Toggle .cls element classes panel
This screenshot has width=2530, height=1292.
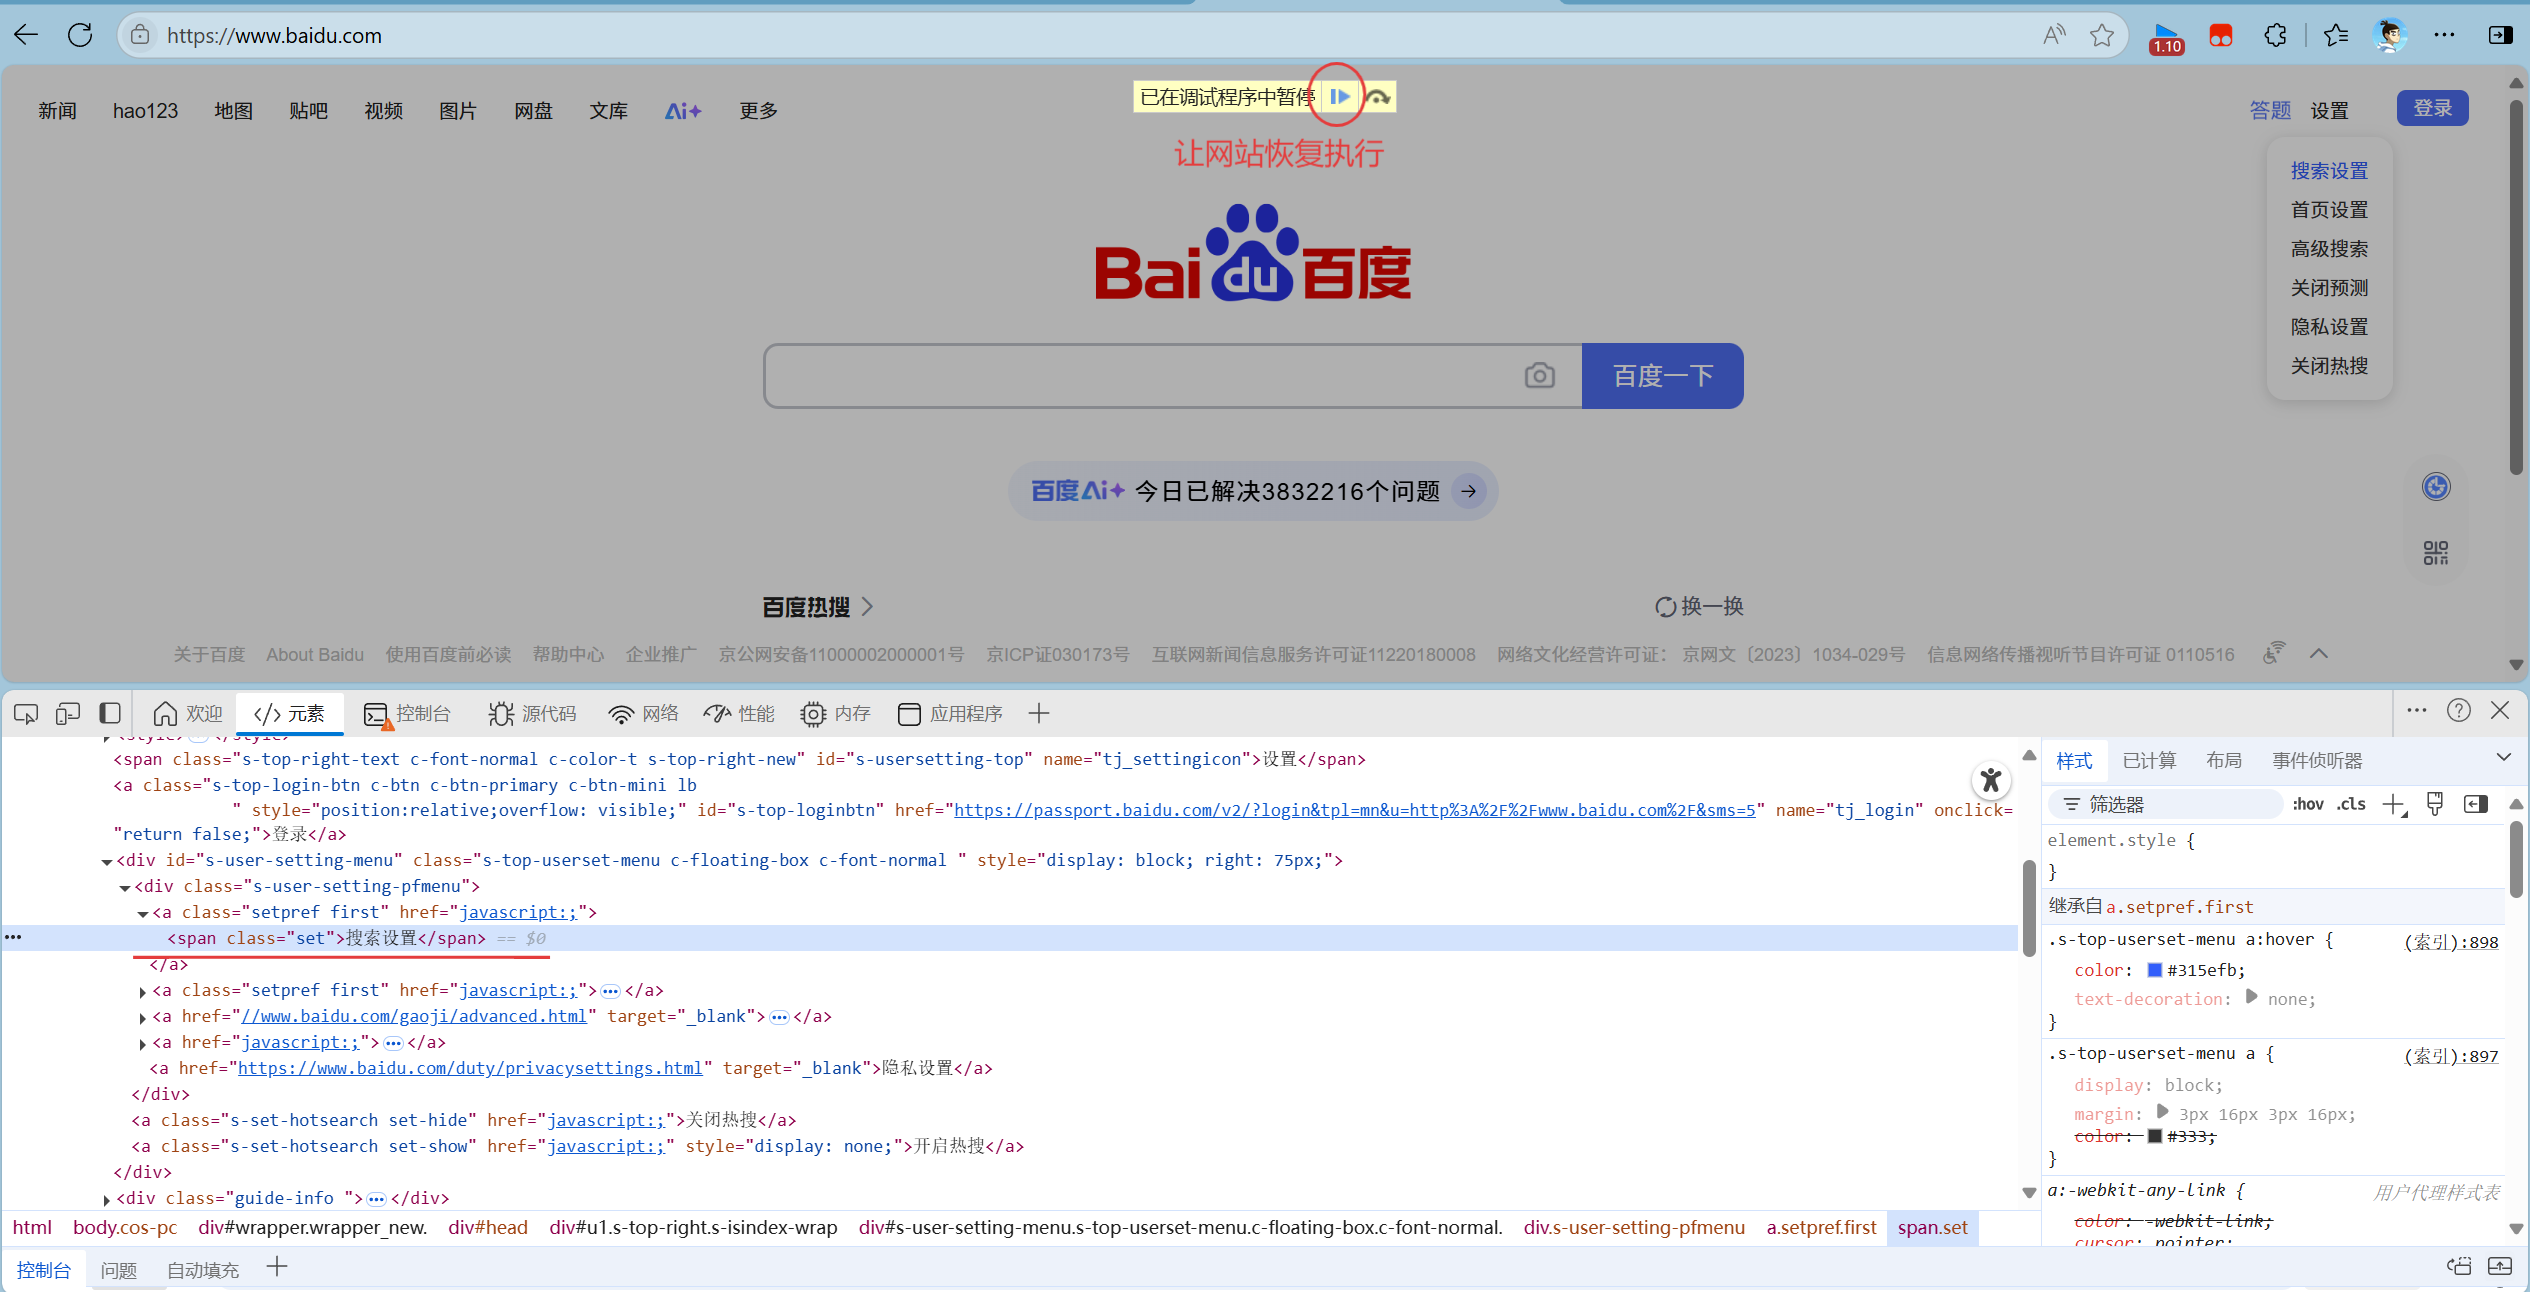2351,804
